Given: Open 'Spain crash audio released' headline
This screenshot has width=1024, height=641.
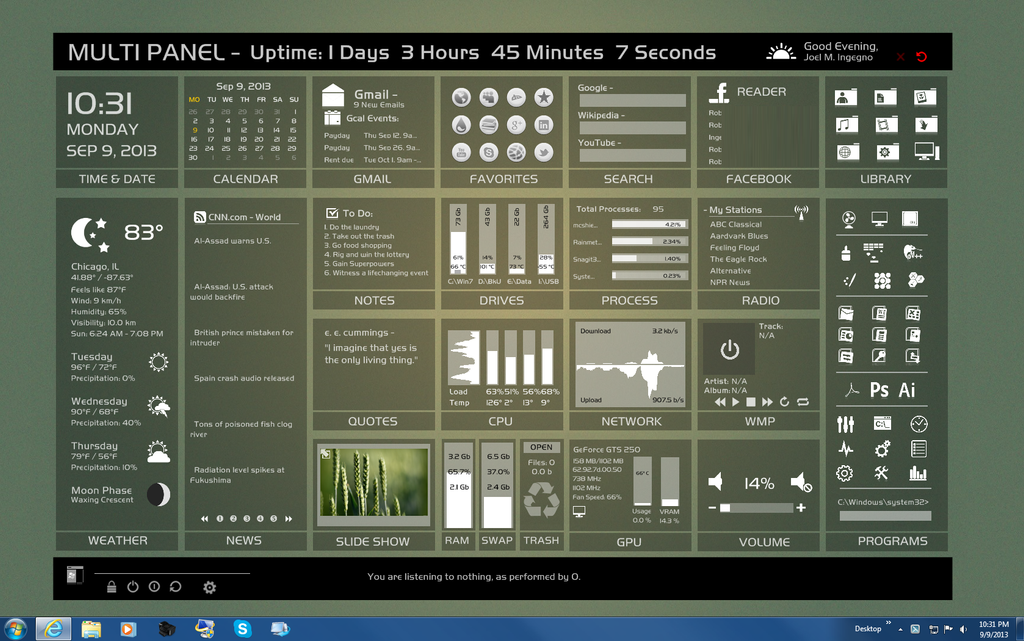Looking at the screenshot, I should 244,378.
